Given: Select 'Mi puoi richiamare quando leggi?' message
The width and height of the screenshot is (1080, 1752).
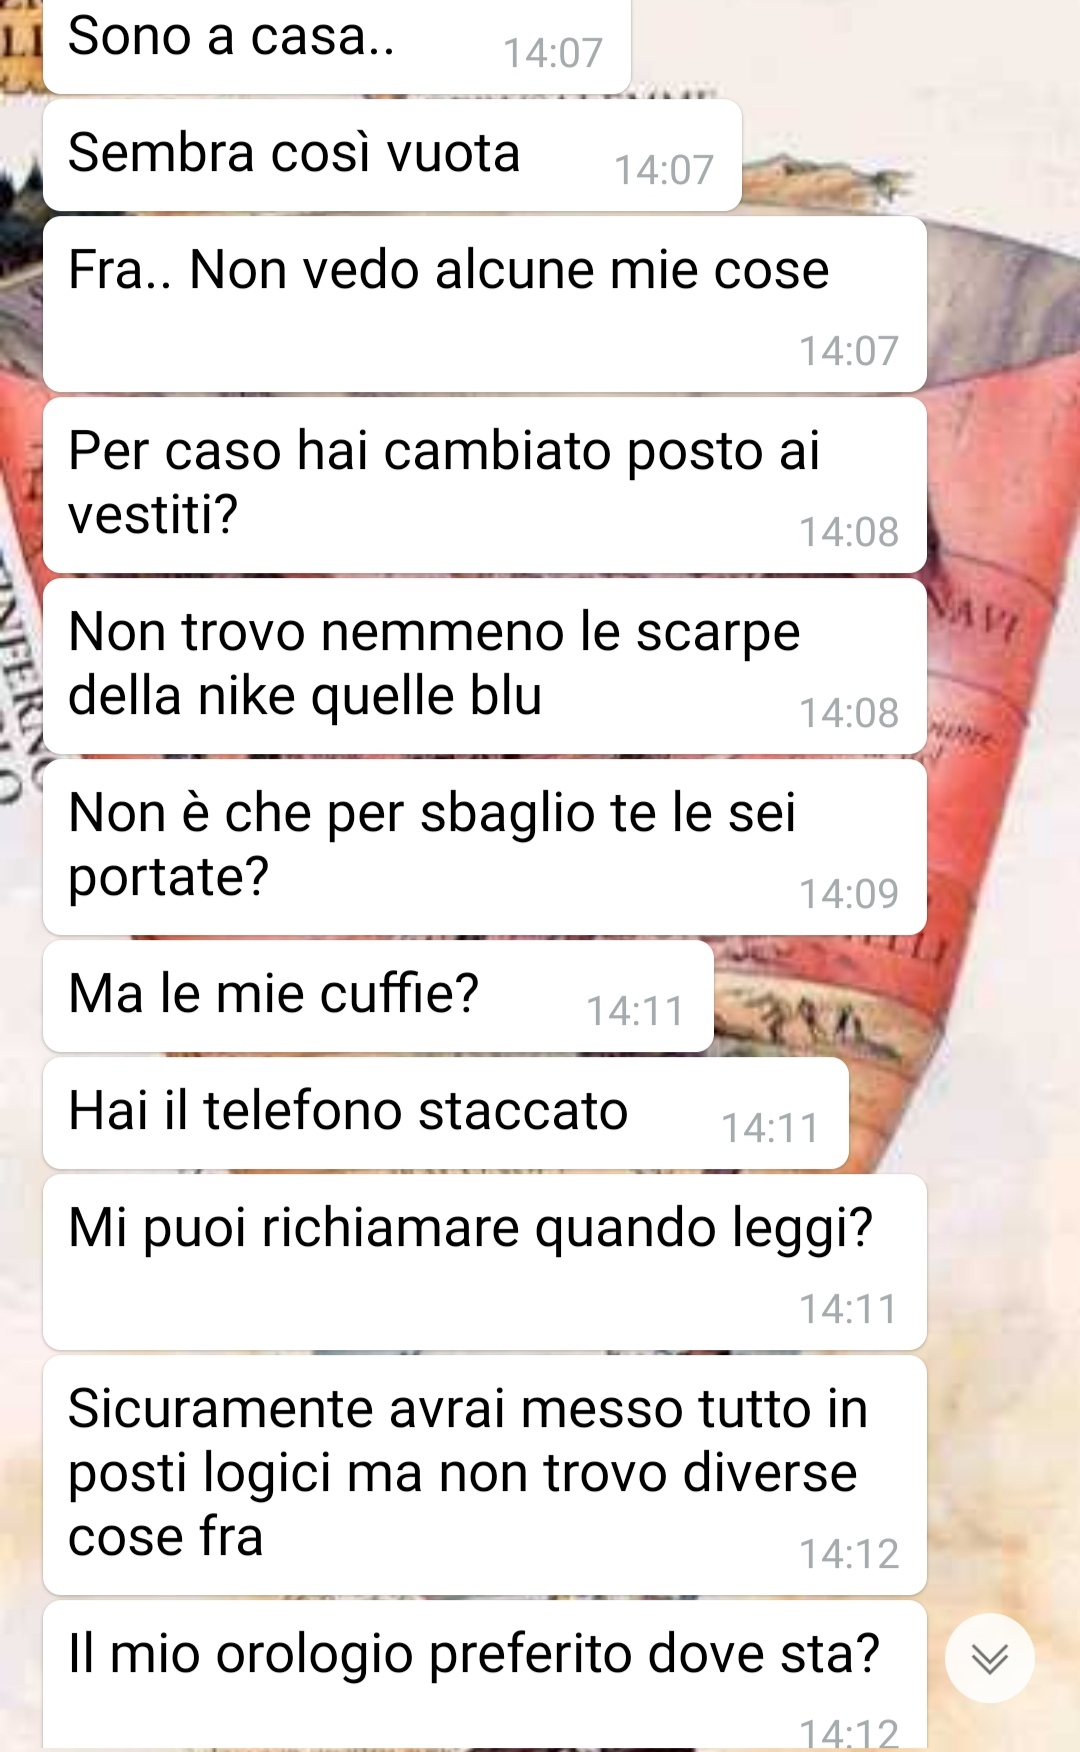Looking at the screenshot, I should [485, 1262].
